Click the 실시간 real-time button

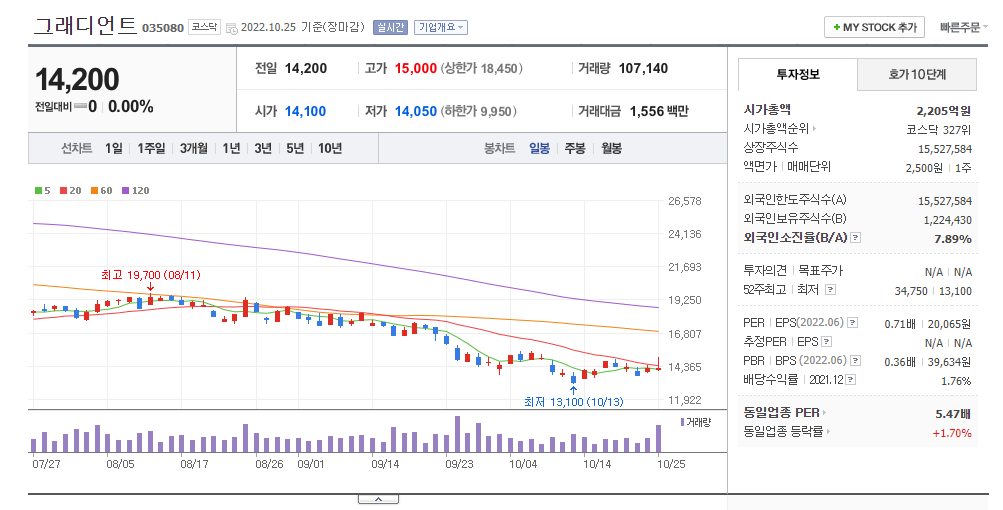[x=390, y=28]
